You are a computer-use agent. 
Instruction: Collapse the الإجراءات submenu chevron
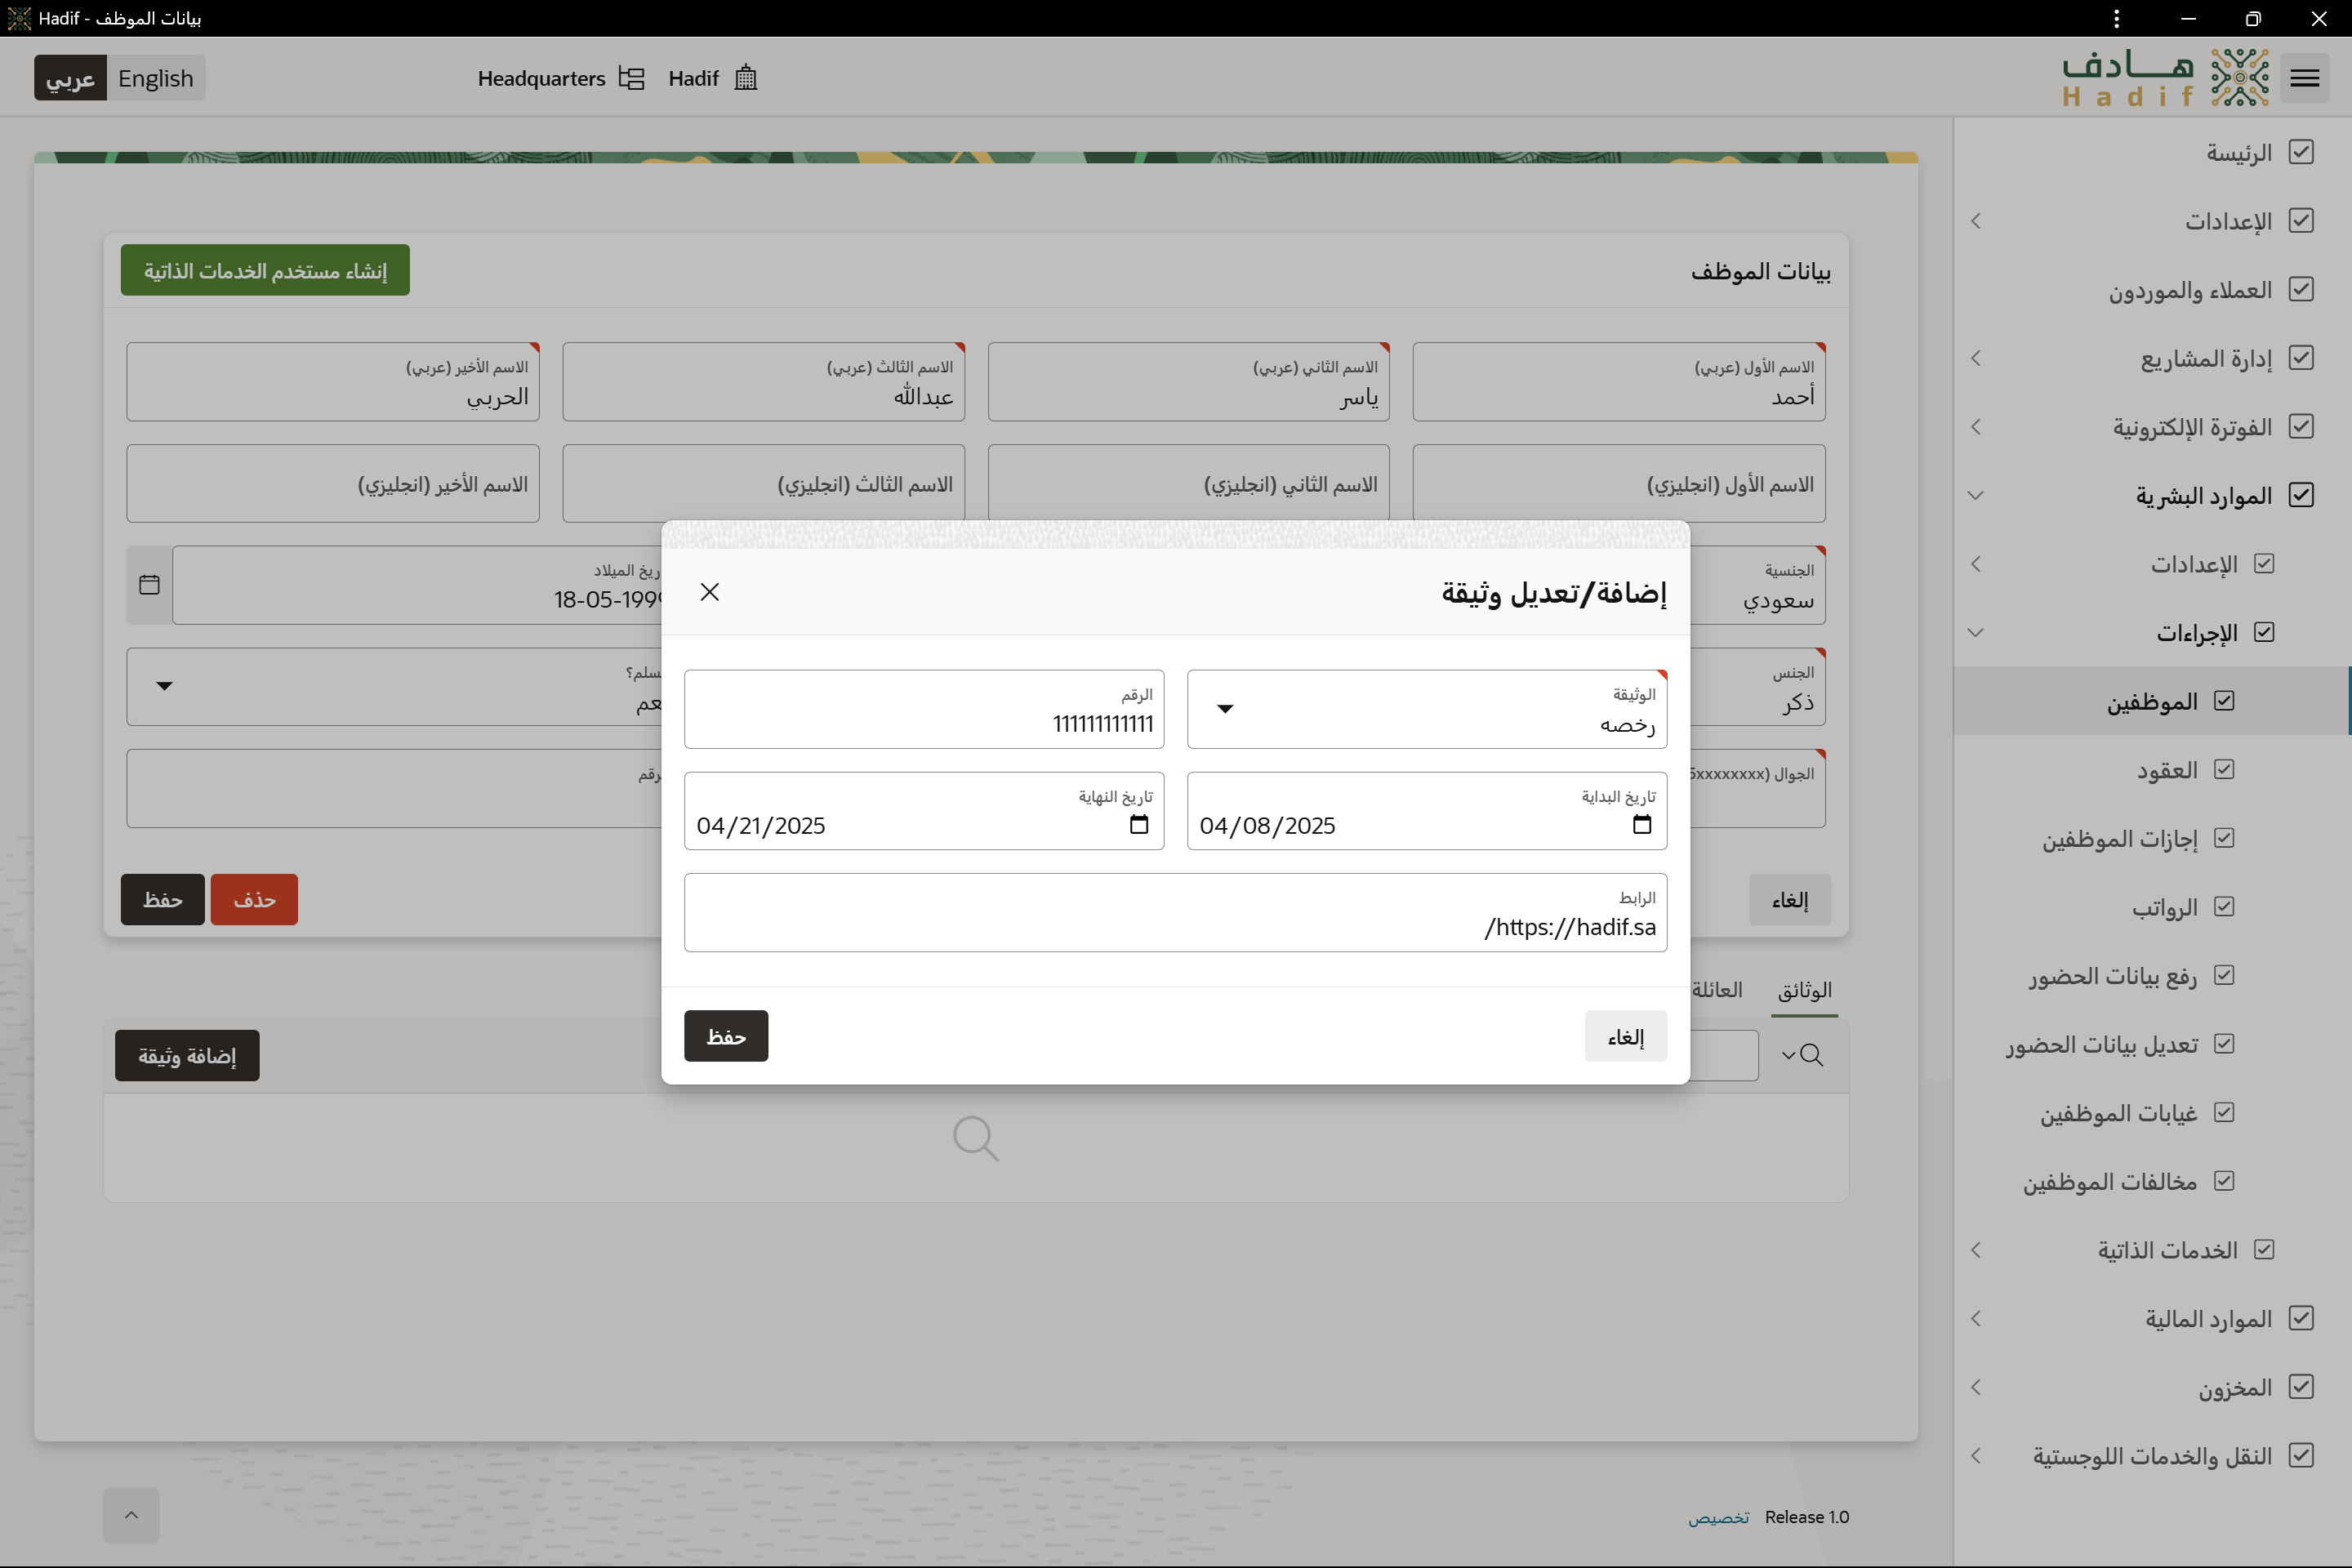tap(1975, 633)
